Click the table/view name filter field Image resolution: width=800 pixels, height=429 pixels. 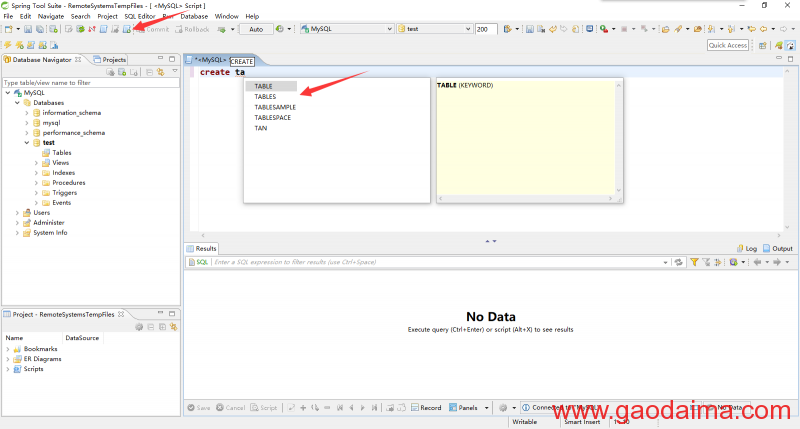[91, 82]
